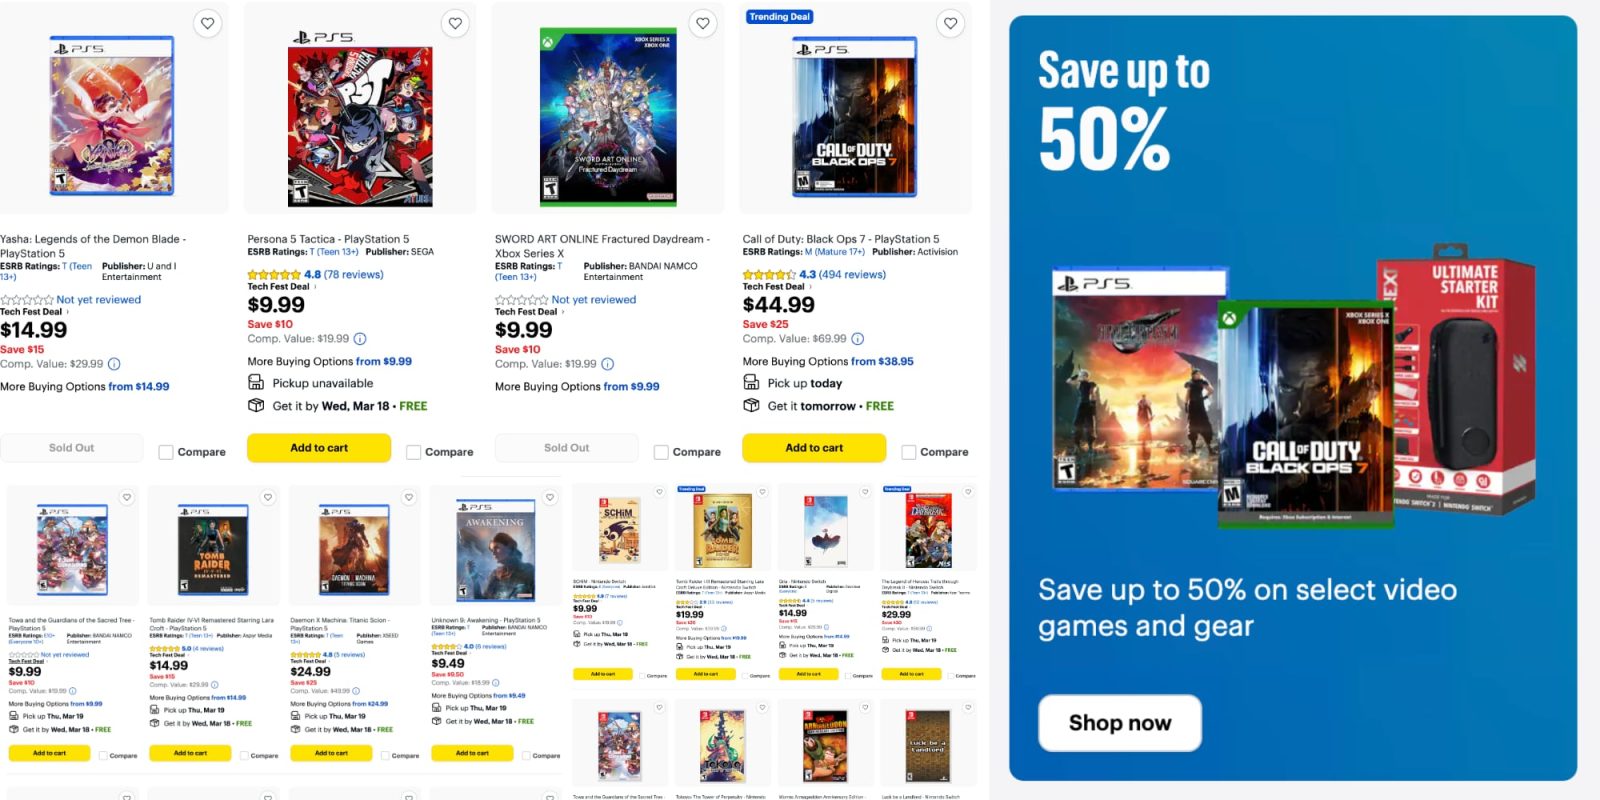Click the heart icon on Unknown 9: Awakening
This screenshot has height=800, width=1600.
pos(549,497)
